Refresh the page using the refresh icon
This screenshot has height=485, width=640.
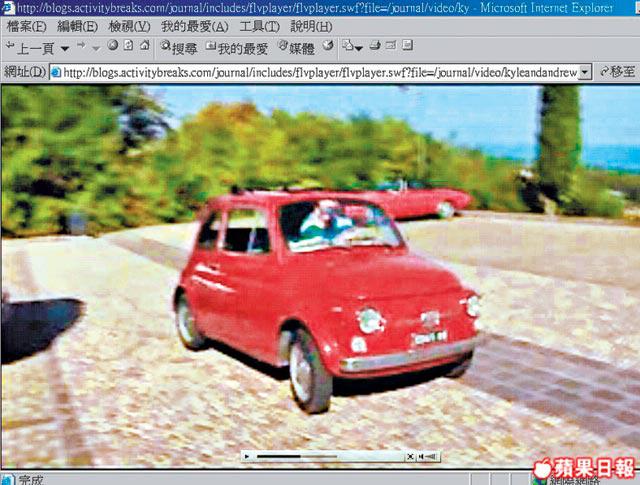point(129,45)
